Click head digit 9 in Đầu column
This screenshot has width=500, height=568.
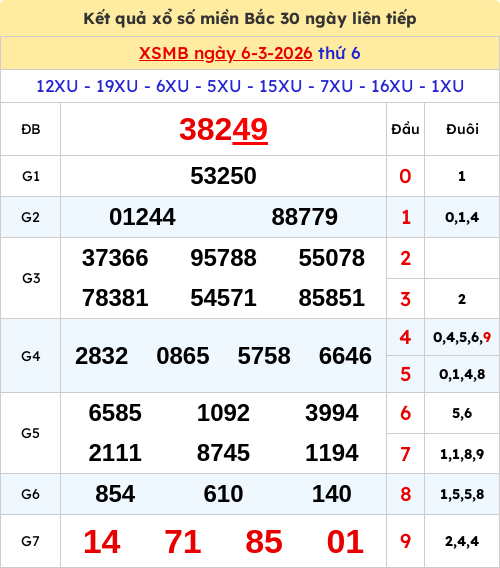[x=405, y=541]
